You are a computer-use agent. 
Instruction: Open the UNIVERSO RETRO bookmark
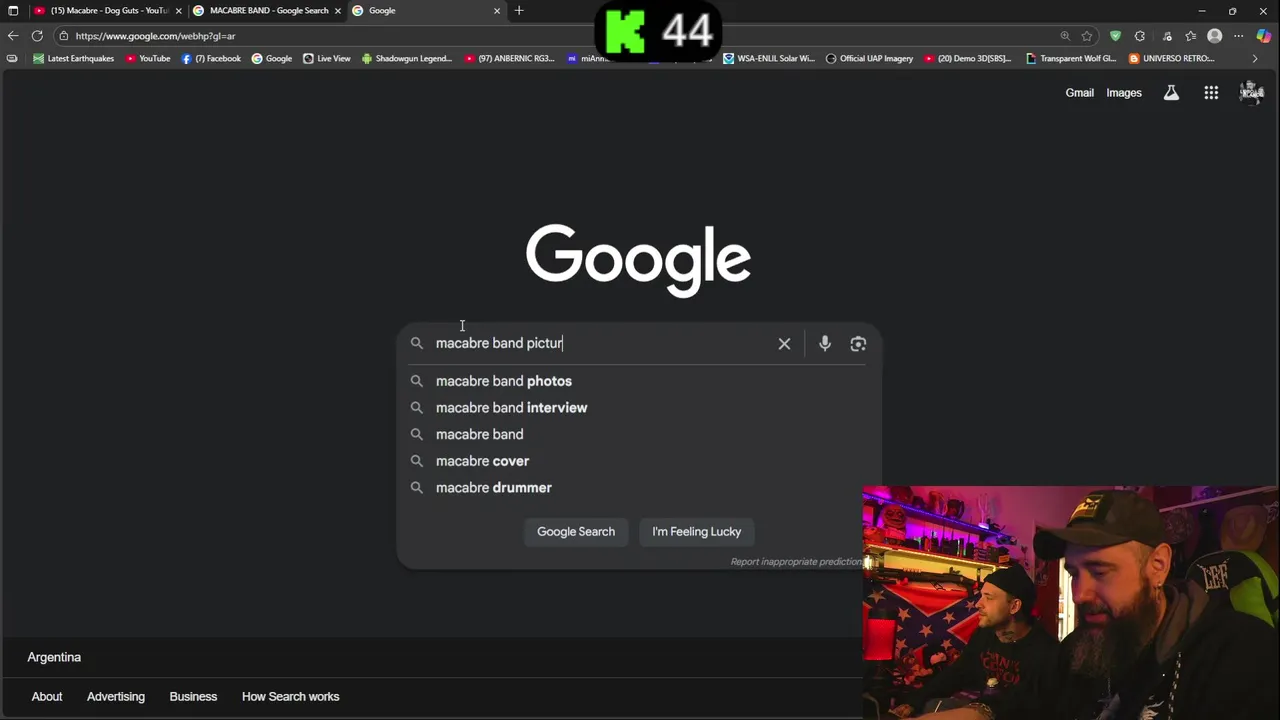click(1172, 58)
